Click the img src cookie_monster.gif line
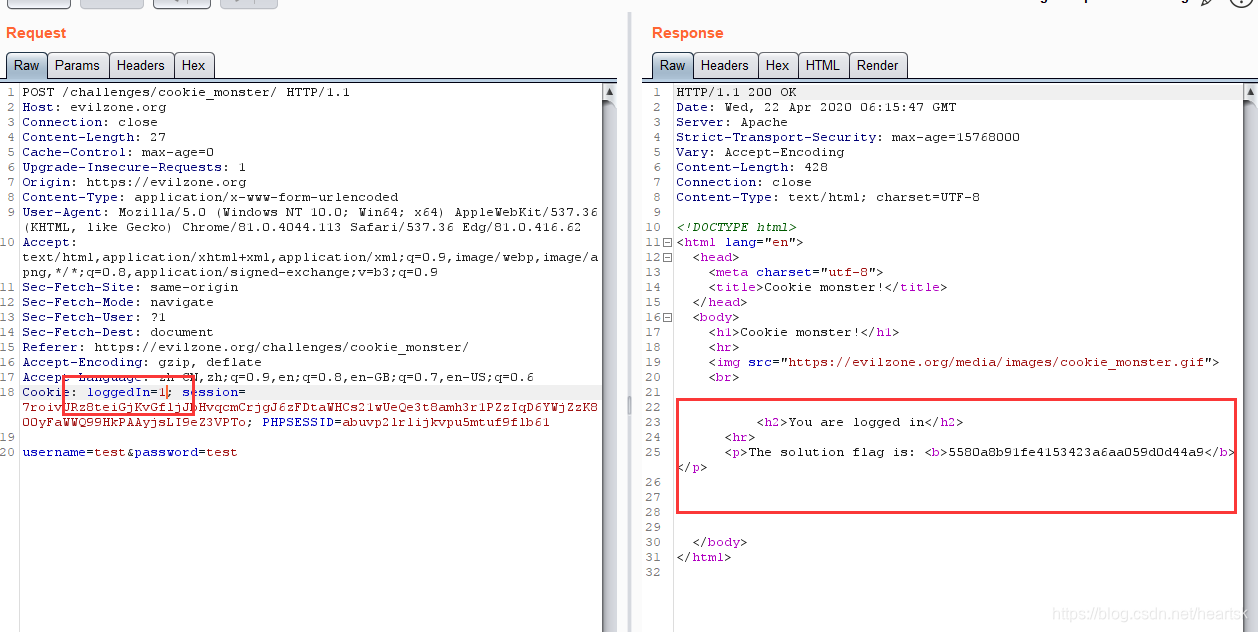Image resolution: width=1258 pixels, height=632 pixels. (964, 362)
